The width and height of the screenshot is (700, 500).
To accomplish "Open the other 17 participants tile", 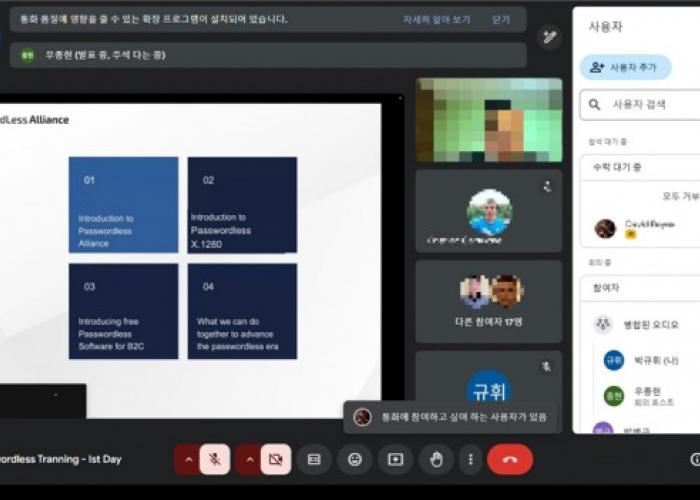I will click(489, 301).
